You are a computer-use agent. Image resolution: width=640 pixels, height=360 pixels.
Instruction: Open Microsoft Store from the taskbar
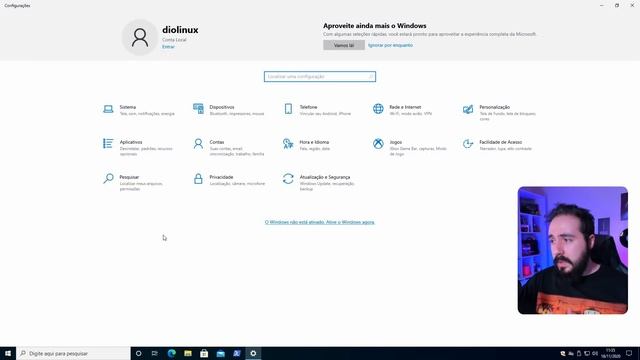204,353
